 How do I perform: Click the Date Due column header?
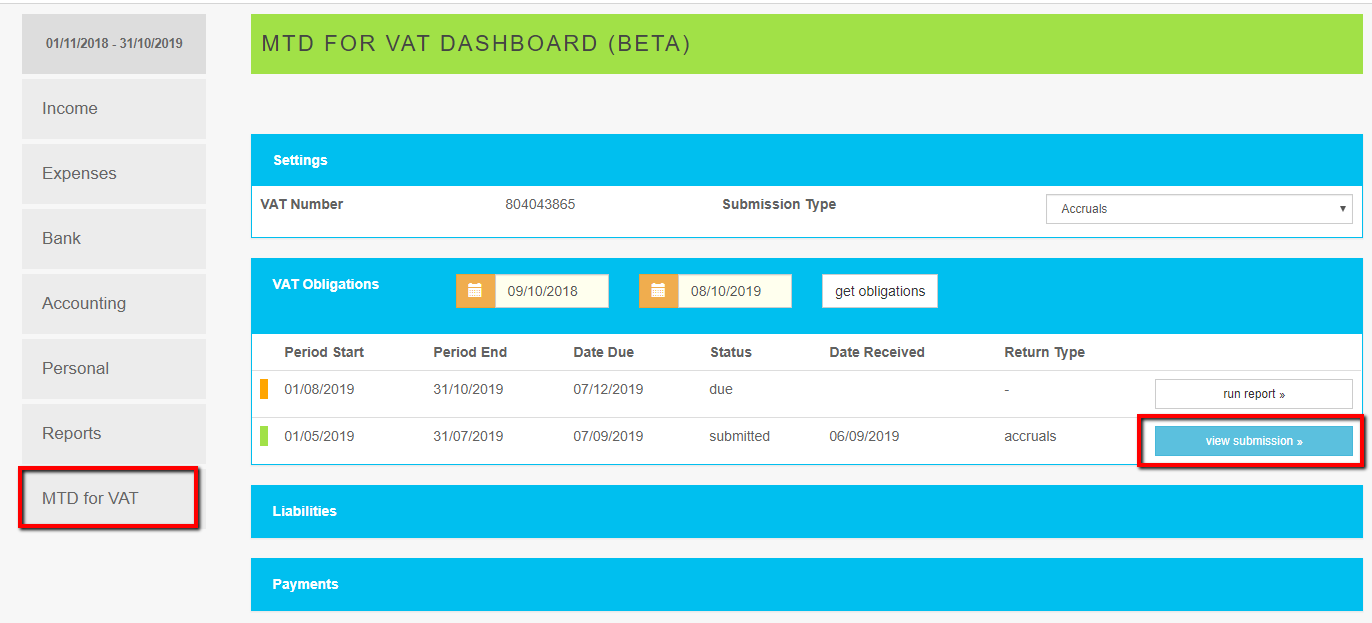coord(603,352)
